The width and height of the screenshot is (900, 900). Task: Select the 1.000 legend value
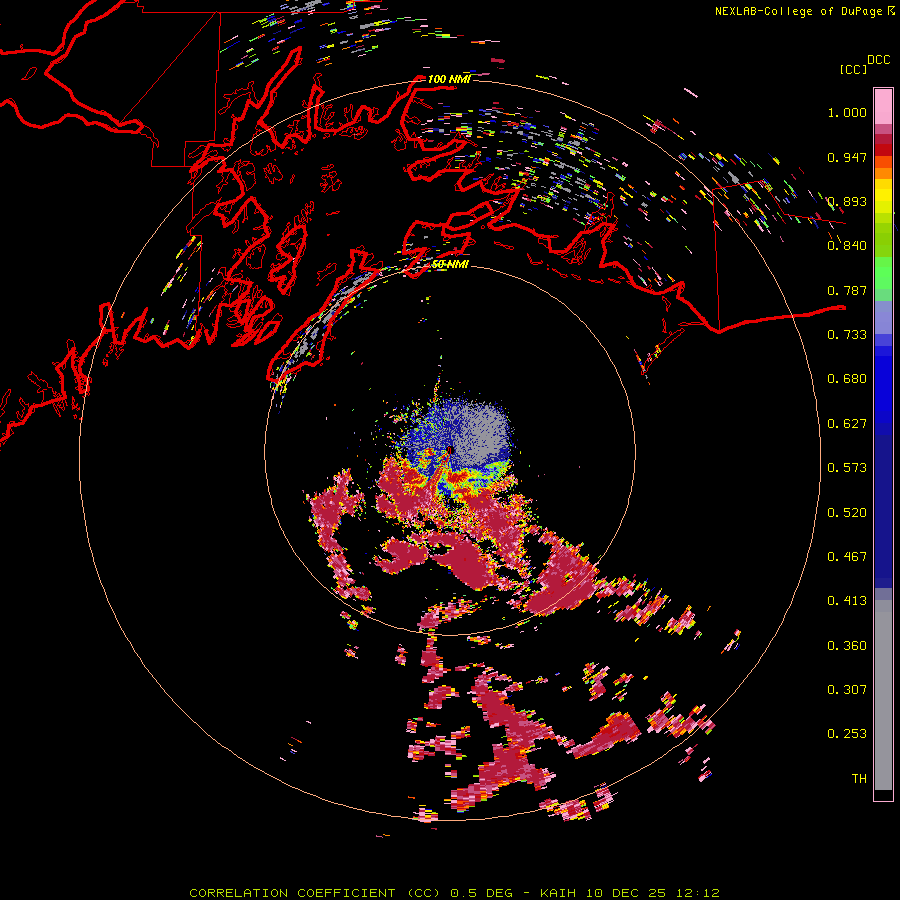coord(847,112)
